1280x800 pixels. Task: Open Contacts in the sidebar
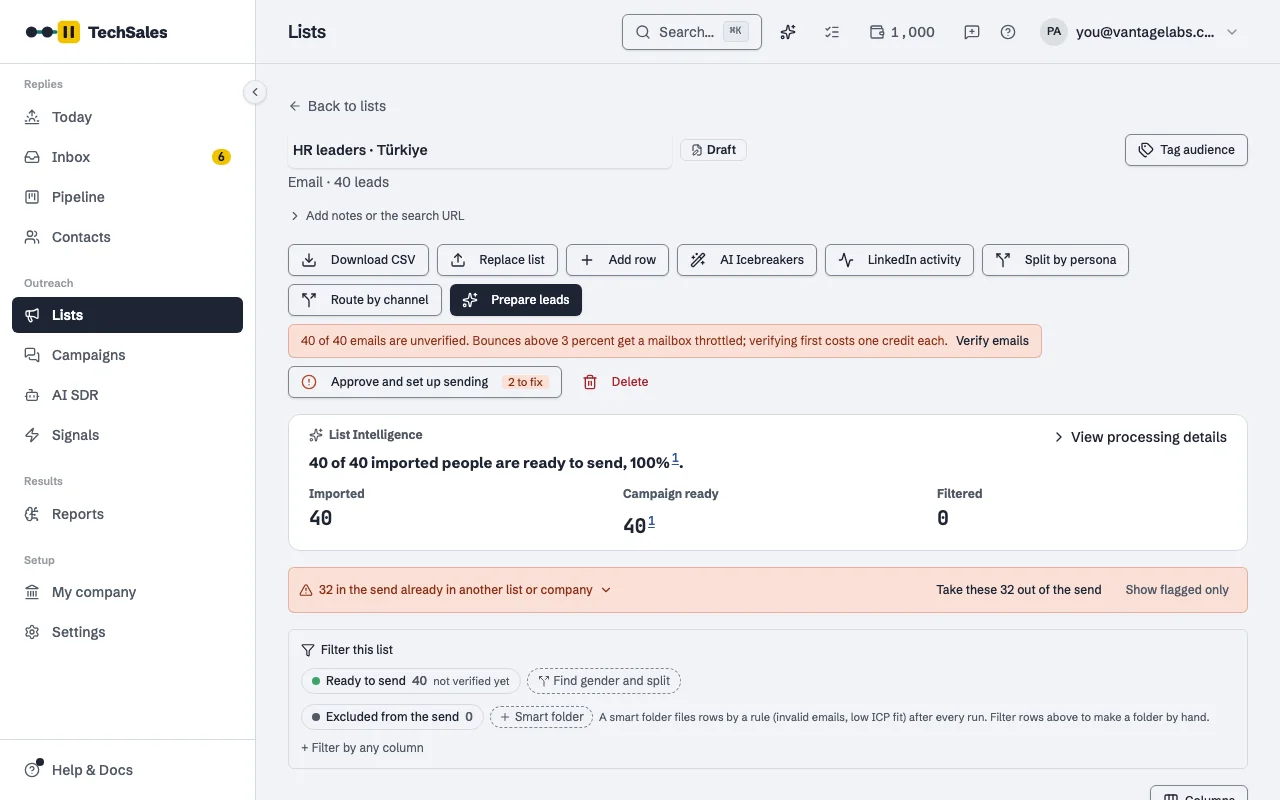click(x=127, y=237)
